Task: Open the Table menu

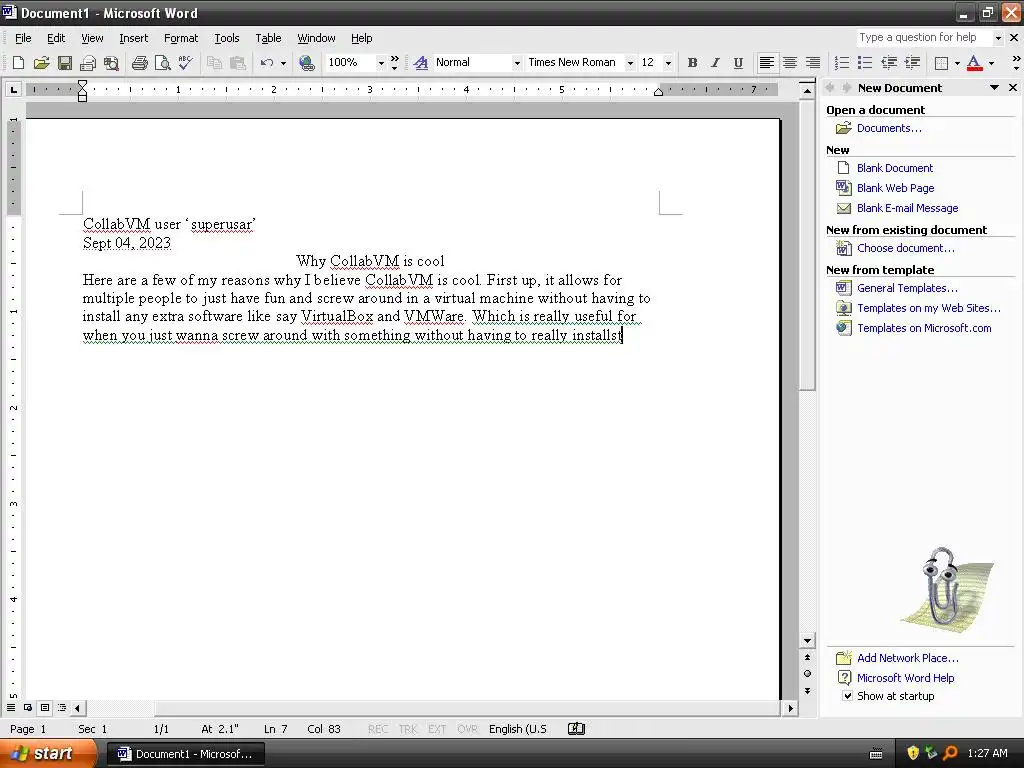Action: click(x=268, y=38)
